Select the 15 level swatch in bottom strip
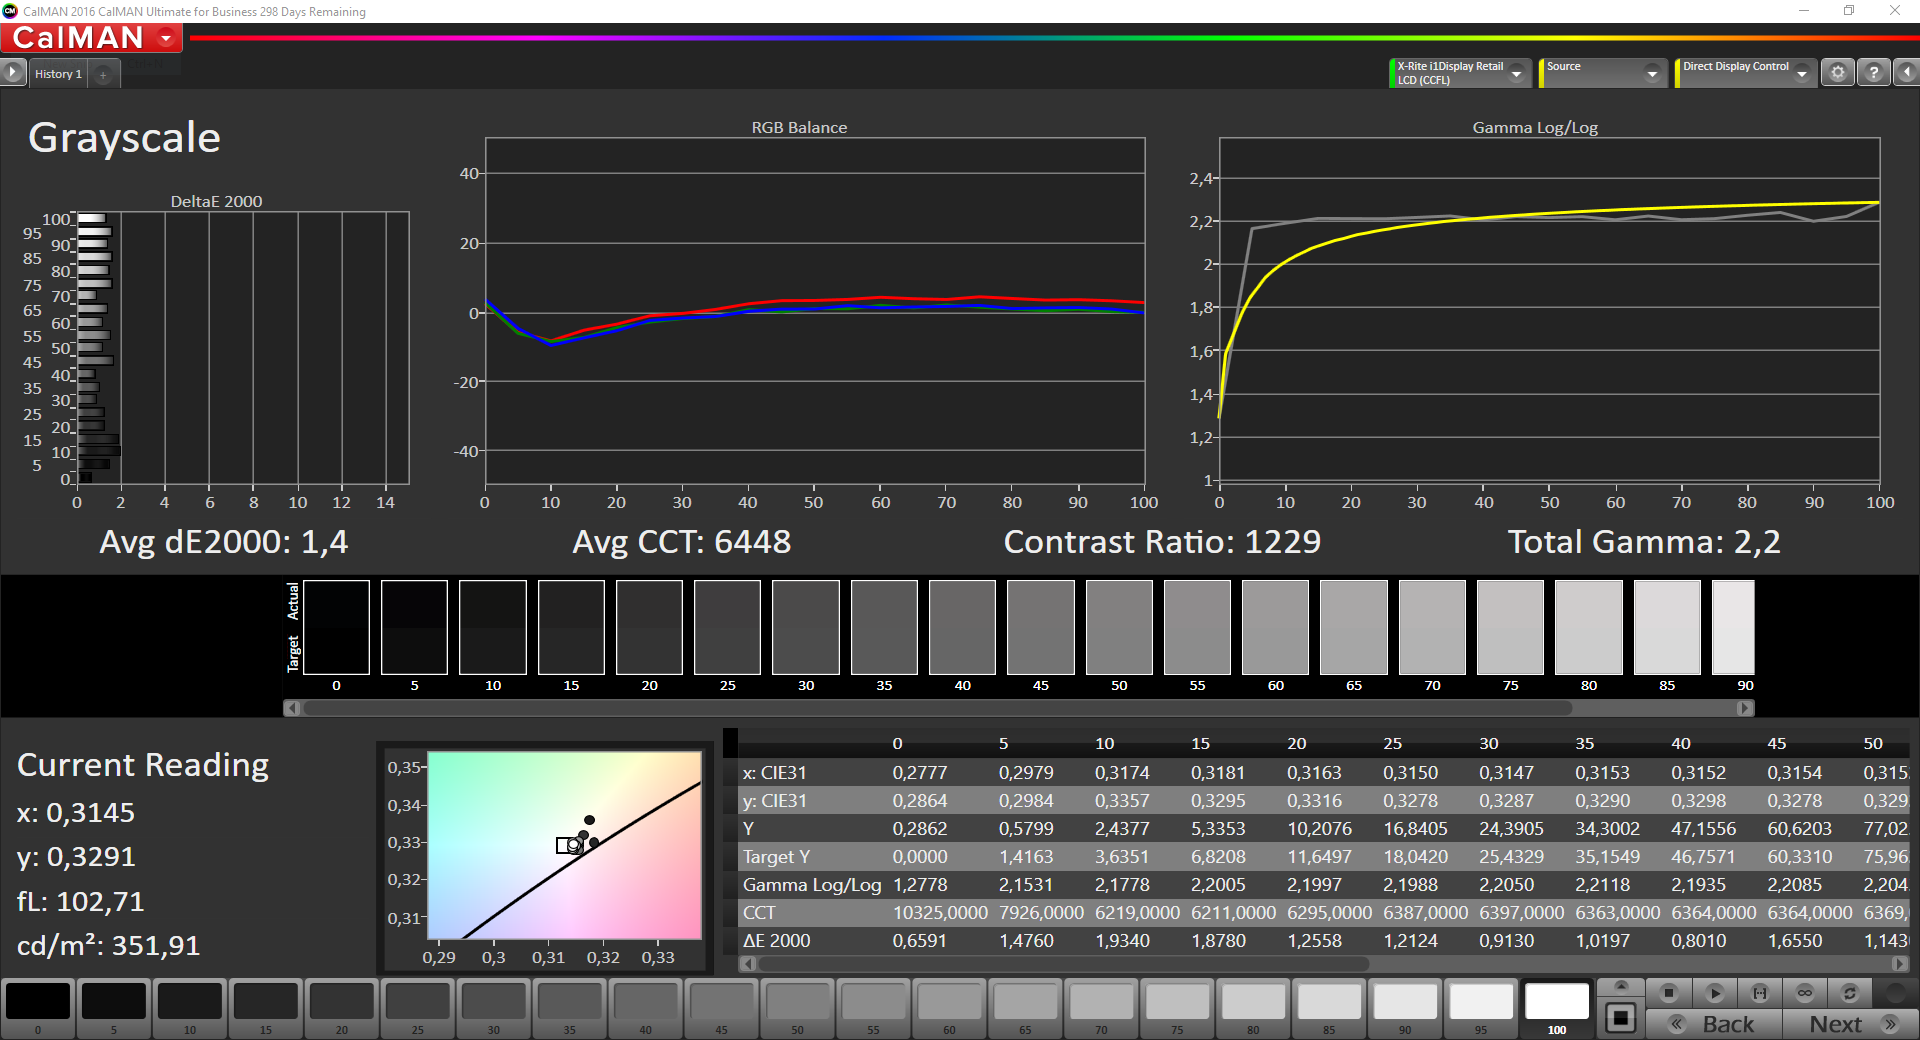The width and height of the screenshot is (1920, 1040). point(266,1008)
